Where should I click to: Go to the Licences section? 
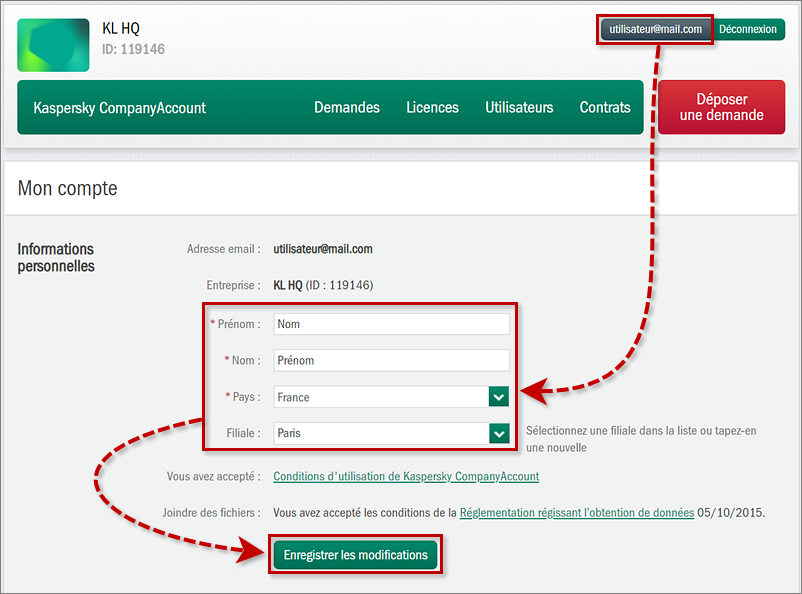pos(432,108)
